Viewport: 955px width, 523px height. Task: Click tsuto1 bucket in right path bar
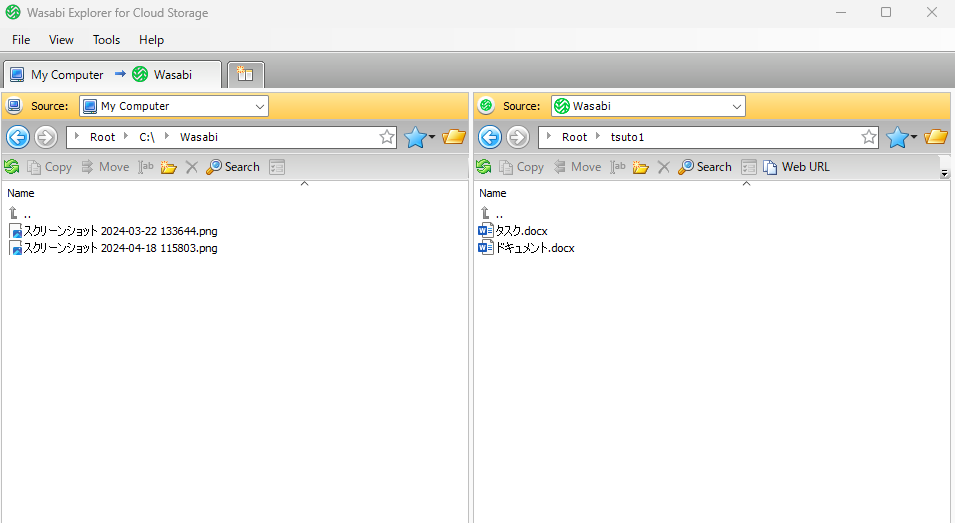[x=627, y=137]
